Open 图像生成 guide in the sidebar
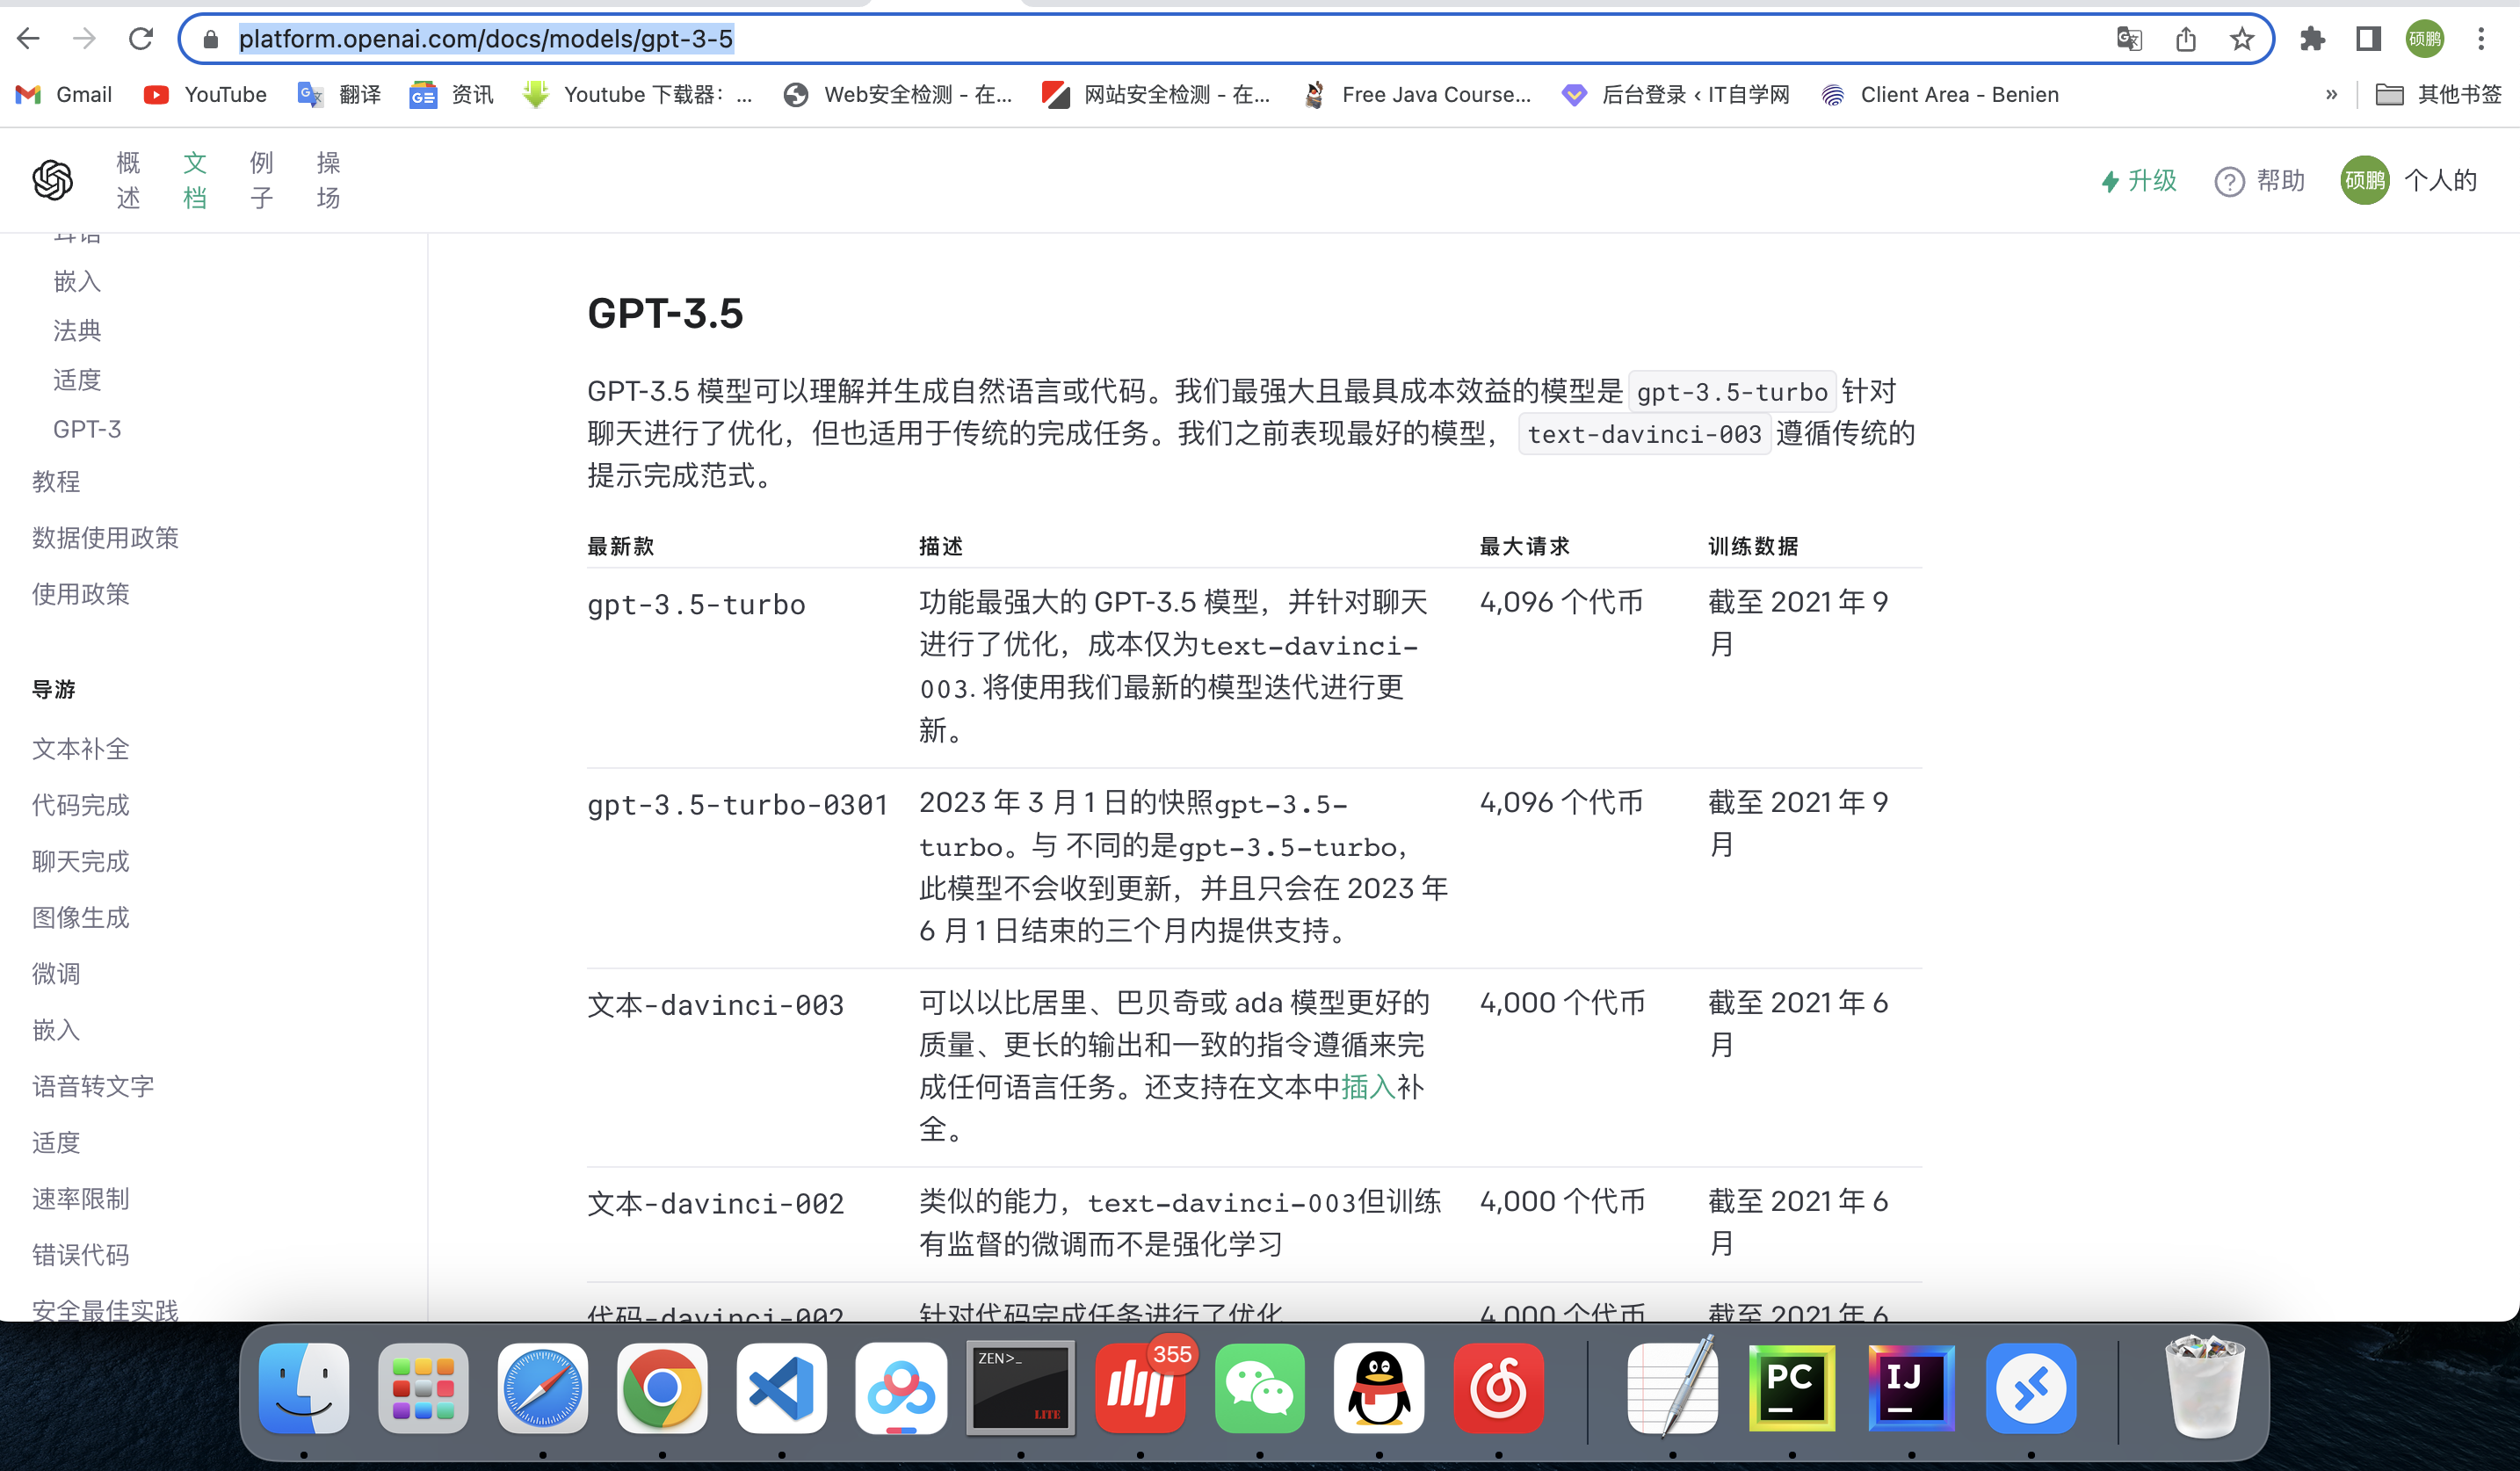The width and height of the screenshot is (2520, 1471). tap(81, 917)
